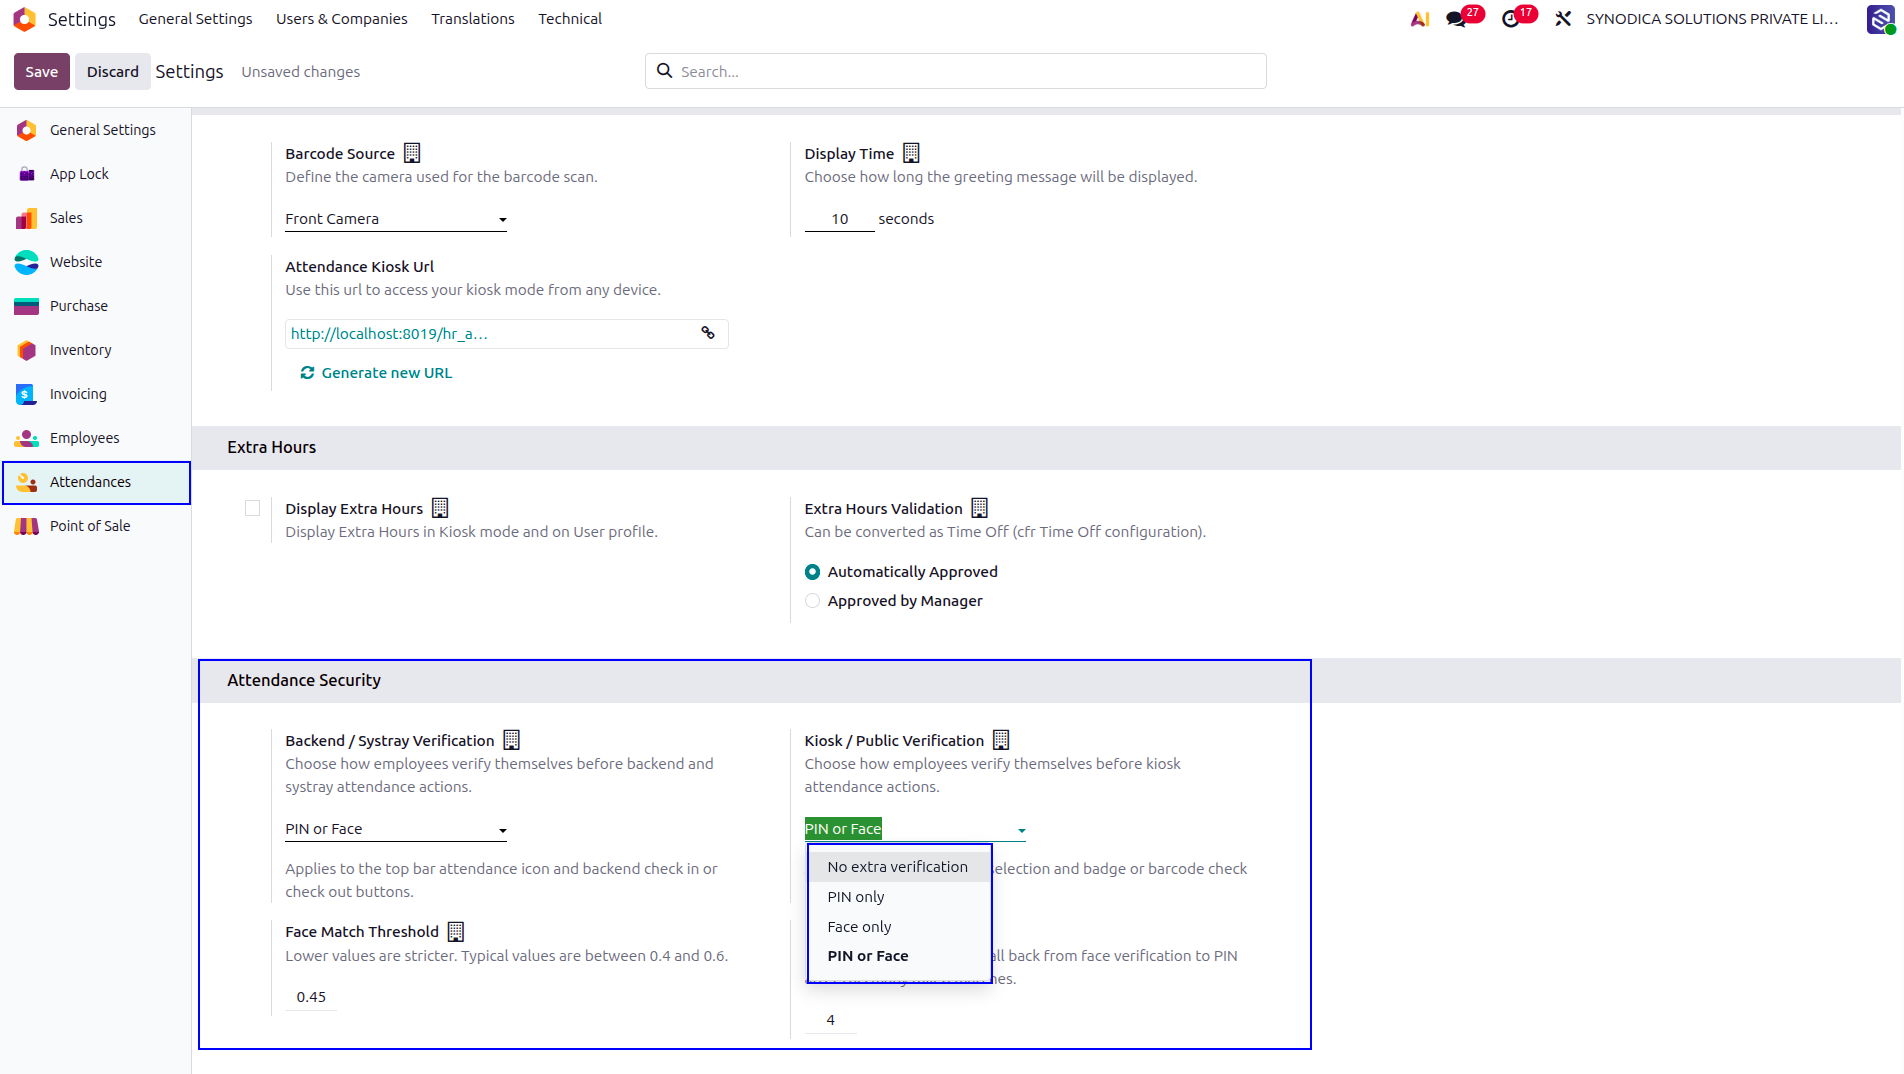
Task: Open the user avatar menu
Action: tap(1880, 19)
